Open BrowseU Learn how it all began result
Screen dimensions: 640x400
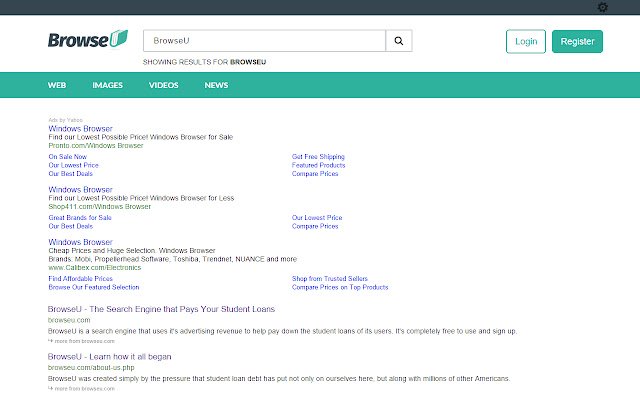point(109,357)
